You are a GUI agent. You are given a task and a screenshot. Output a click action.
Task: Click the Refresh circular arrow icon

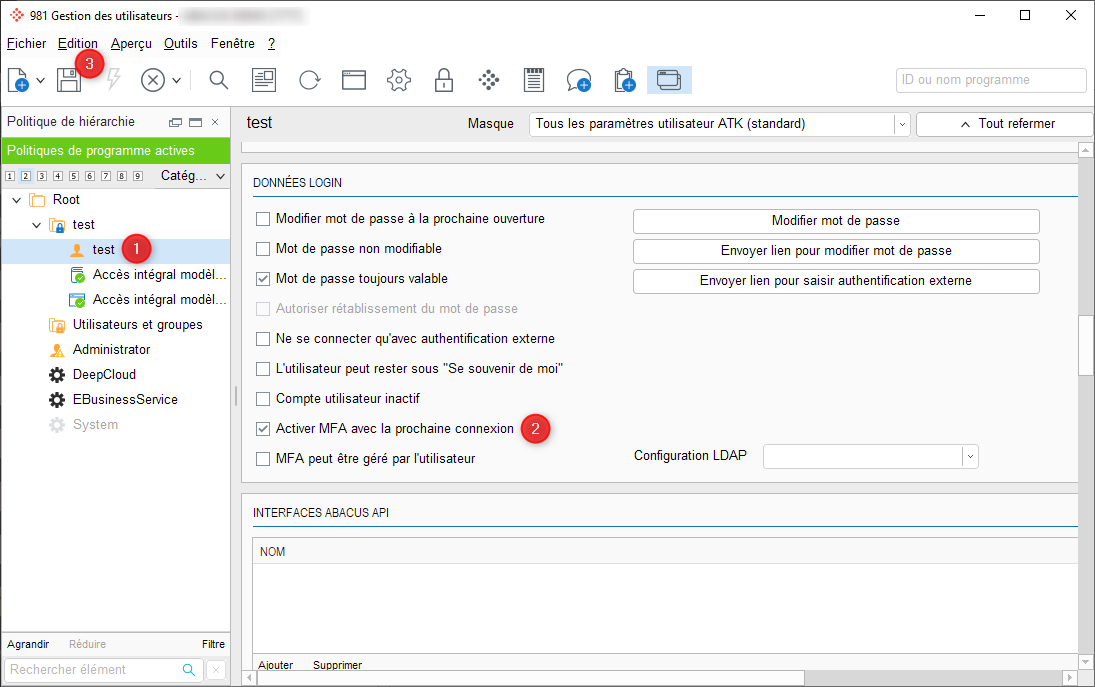[x=309, y=80]
